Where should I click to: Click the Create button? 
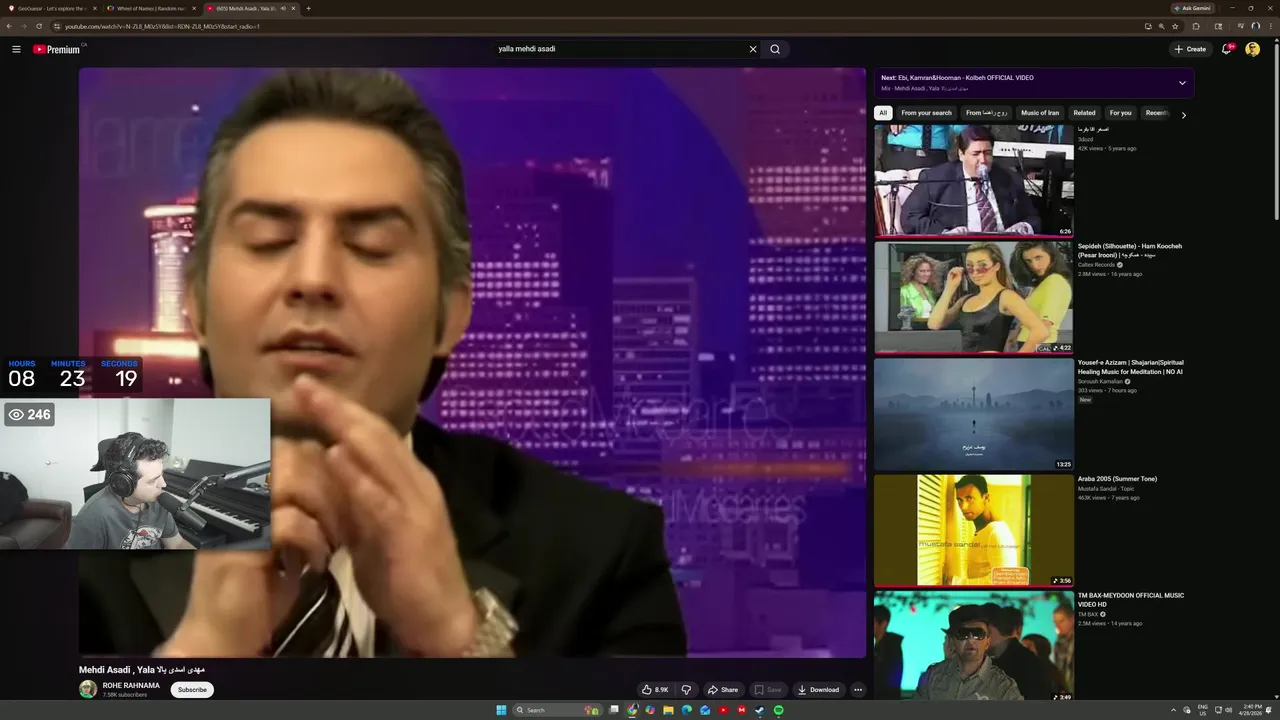pos(1190,49)
